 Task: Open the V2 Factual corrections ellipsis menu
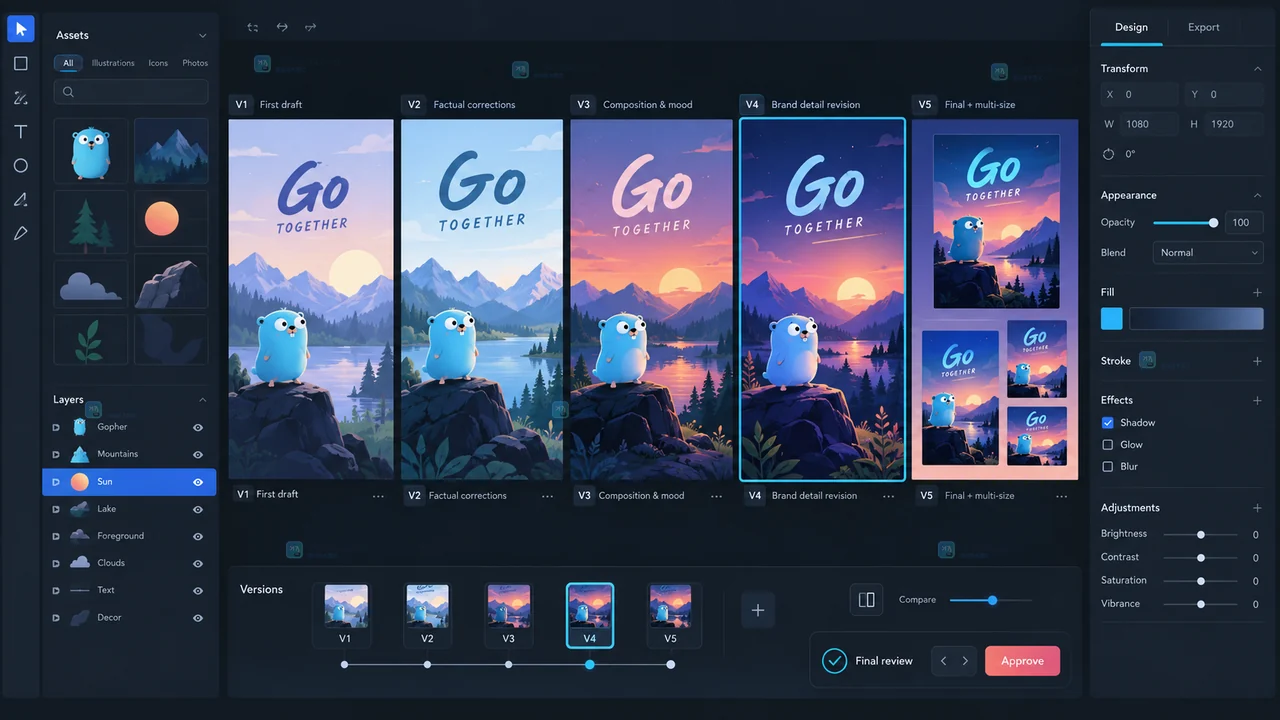pos(547,496)
